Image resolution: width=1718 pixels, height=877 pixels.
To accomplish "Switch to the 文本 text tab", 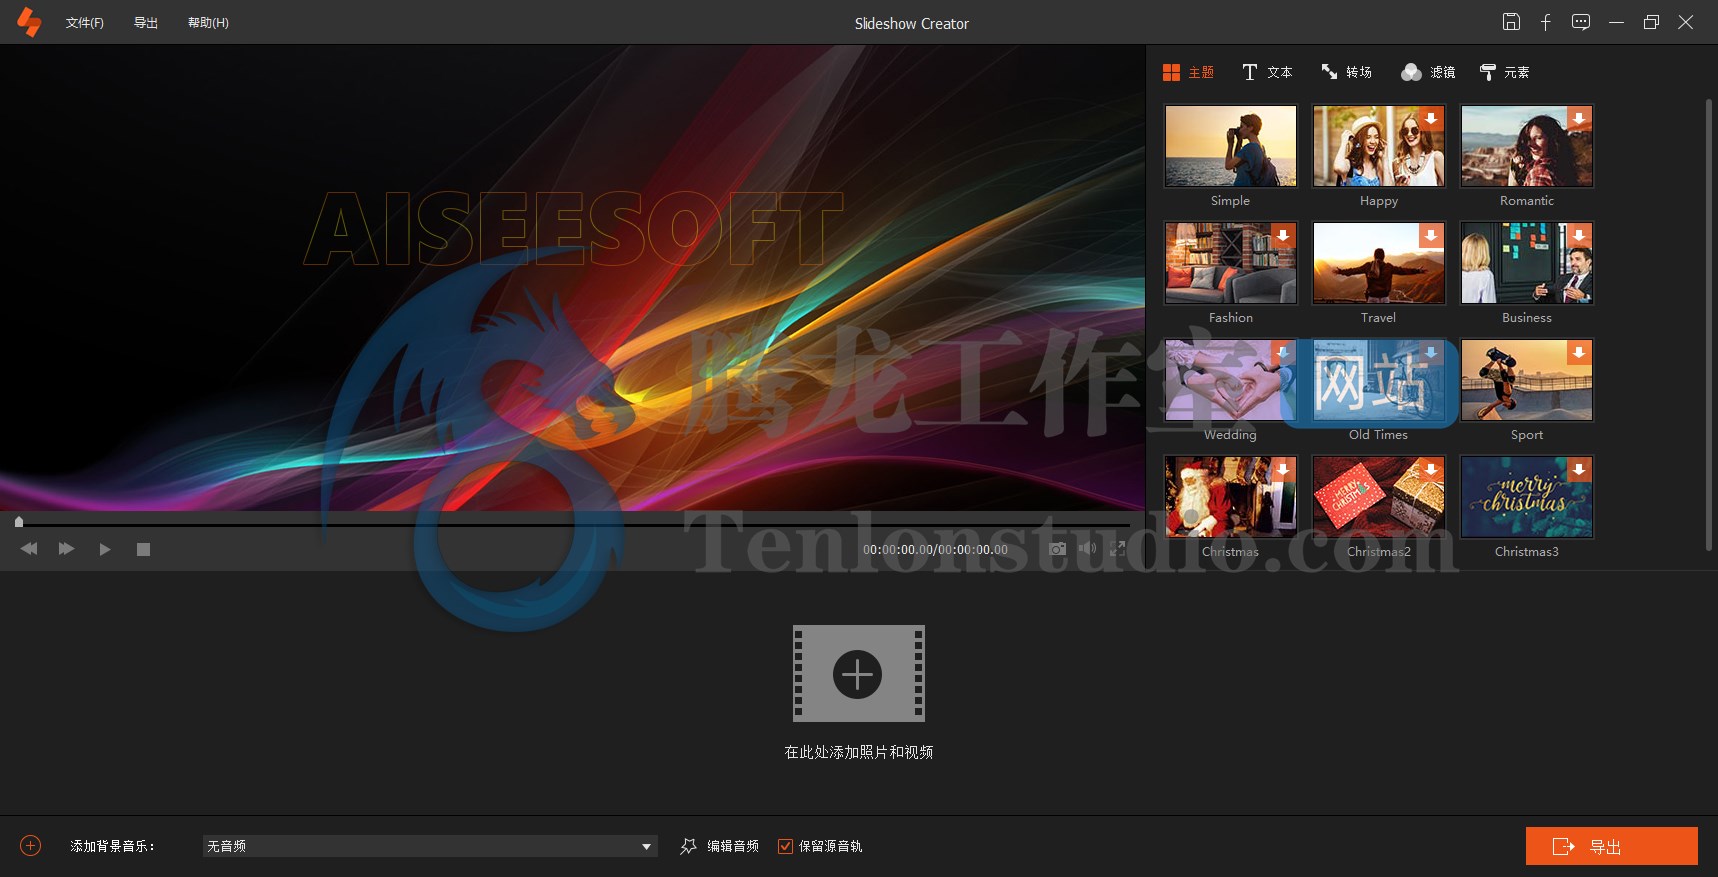I will [x=1267, y=72].
